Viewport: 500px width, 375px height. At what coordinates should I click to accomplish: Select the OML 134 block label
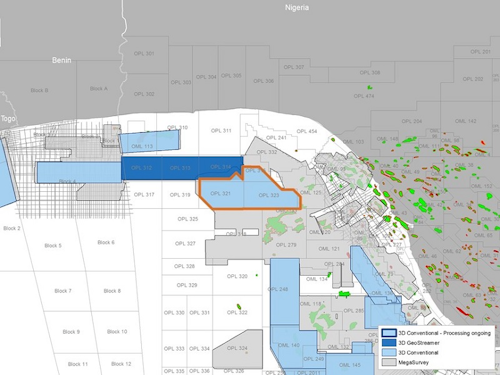(317, 279)
